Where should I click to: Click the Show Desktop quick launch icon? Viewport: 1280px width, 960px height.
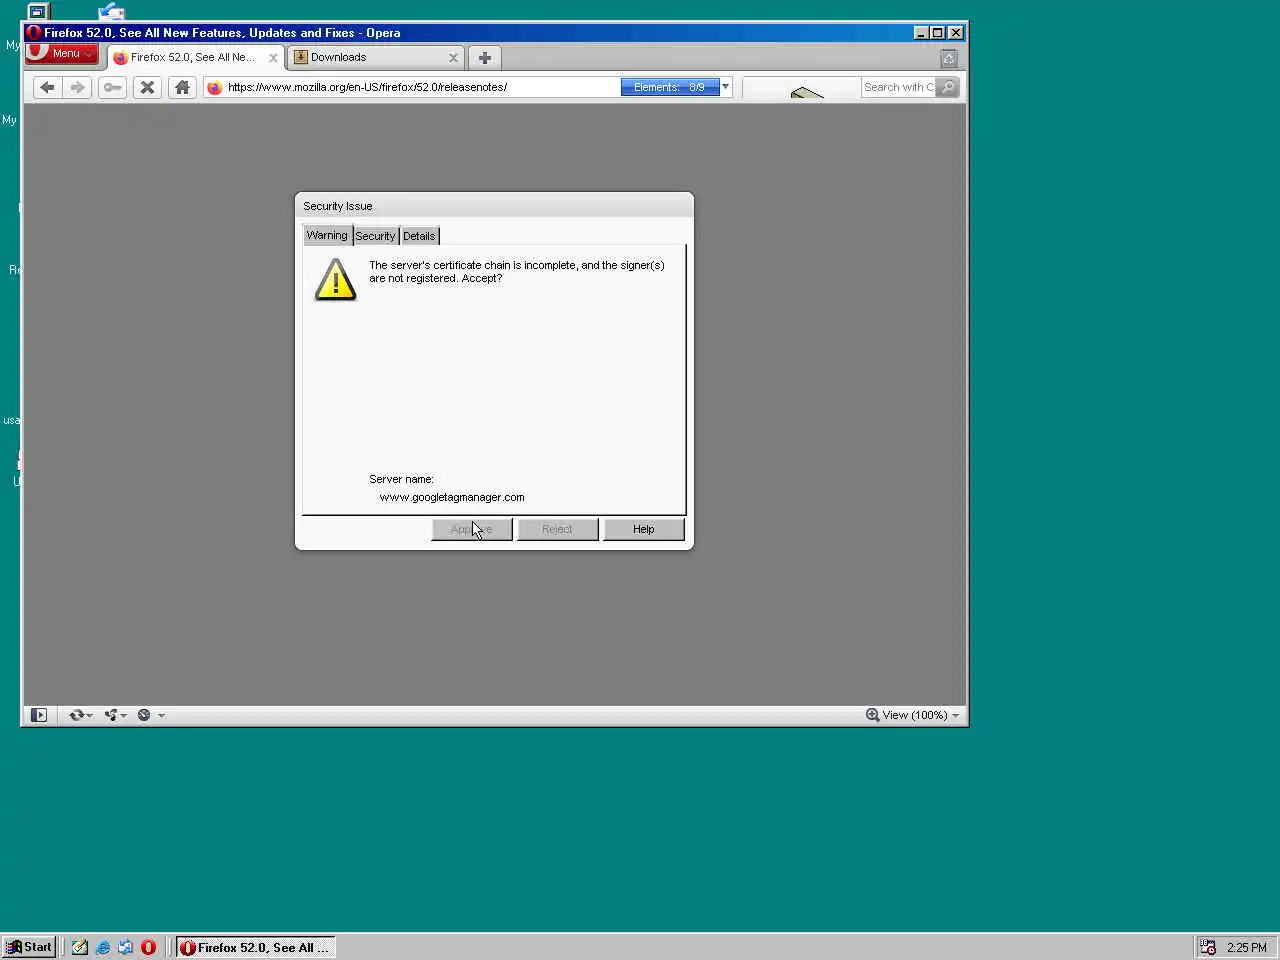(80, 947)
